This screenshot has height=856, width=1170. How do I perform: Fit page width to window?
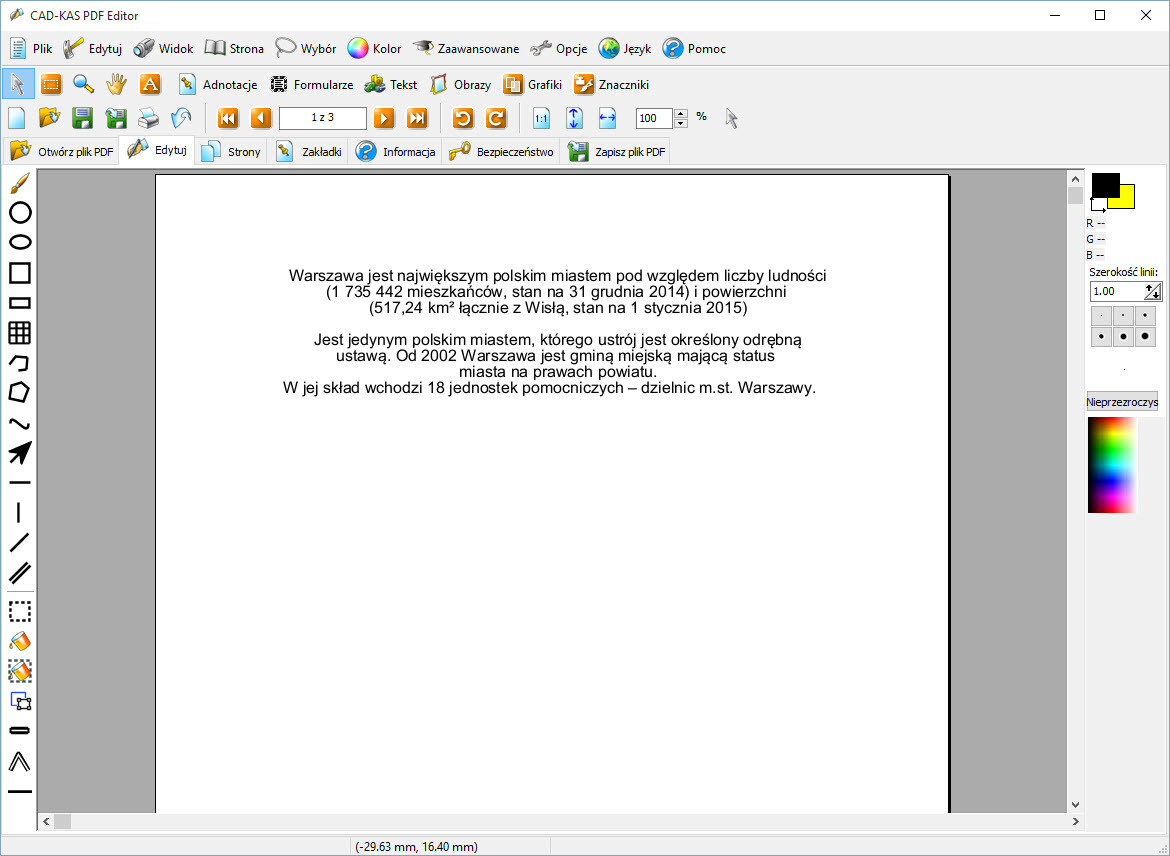coord(607,118)
